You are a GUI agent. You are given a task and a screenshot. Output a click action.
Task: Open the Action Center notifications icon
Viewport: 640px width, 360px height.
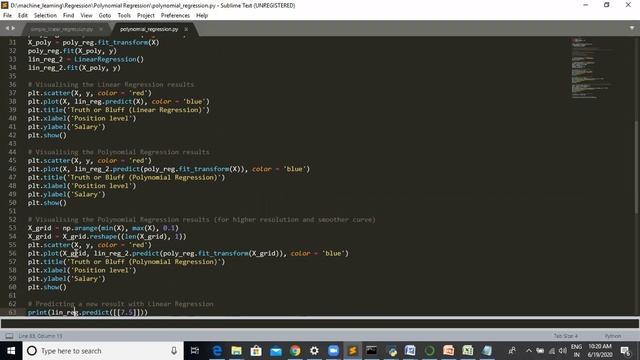coord(625,351)
